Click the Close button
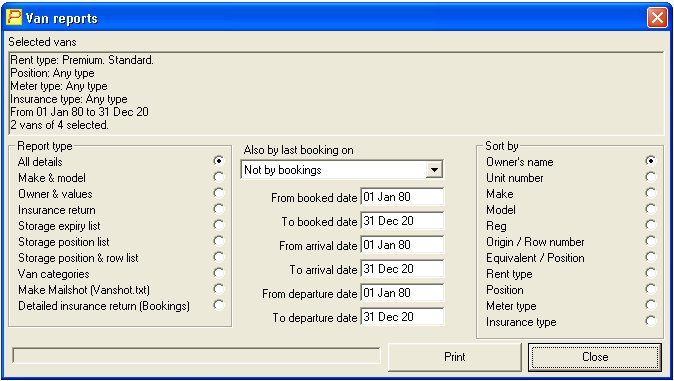674x381 pixels. click(595, 357)
